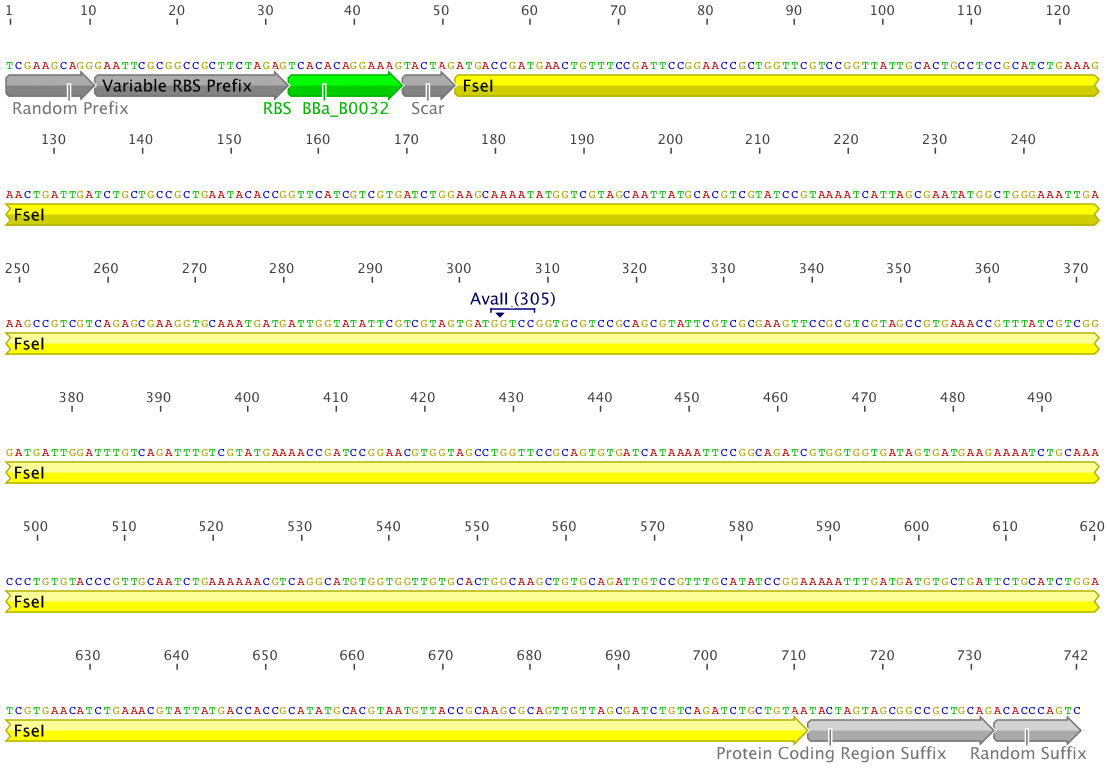Click the Protein Coding Region Suffix text label
This screenshot has width=1108, height=774.
(831, 753)
